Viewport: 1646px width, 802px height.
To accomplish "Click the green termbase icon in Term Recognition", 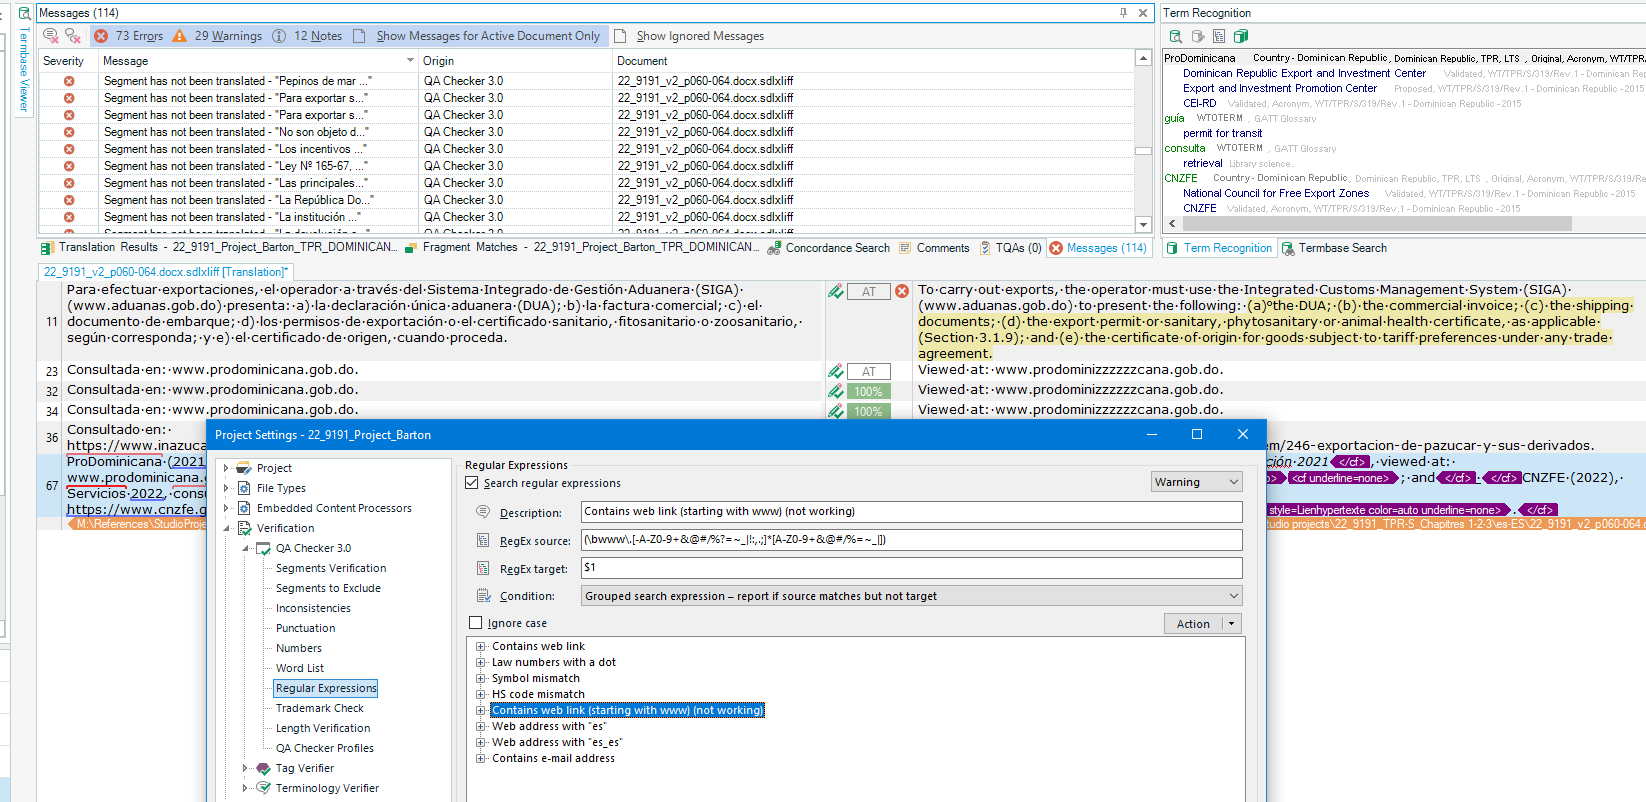I will pos(1241,36).
